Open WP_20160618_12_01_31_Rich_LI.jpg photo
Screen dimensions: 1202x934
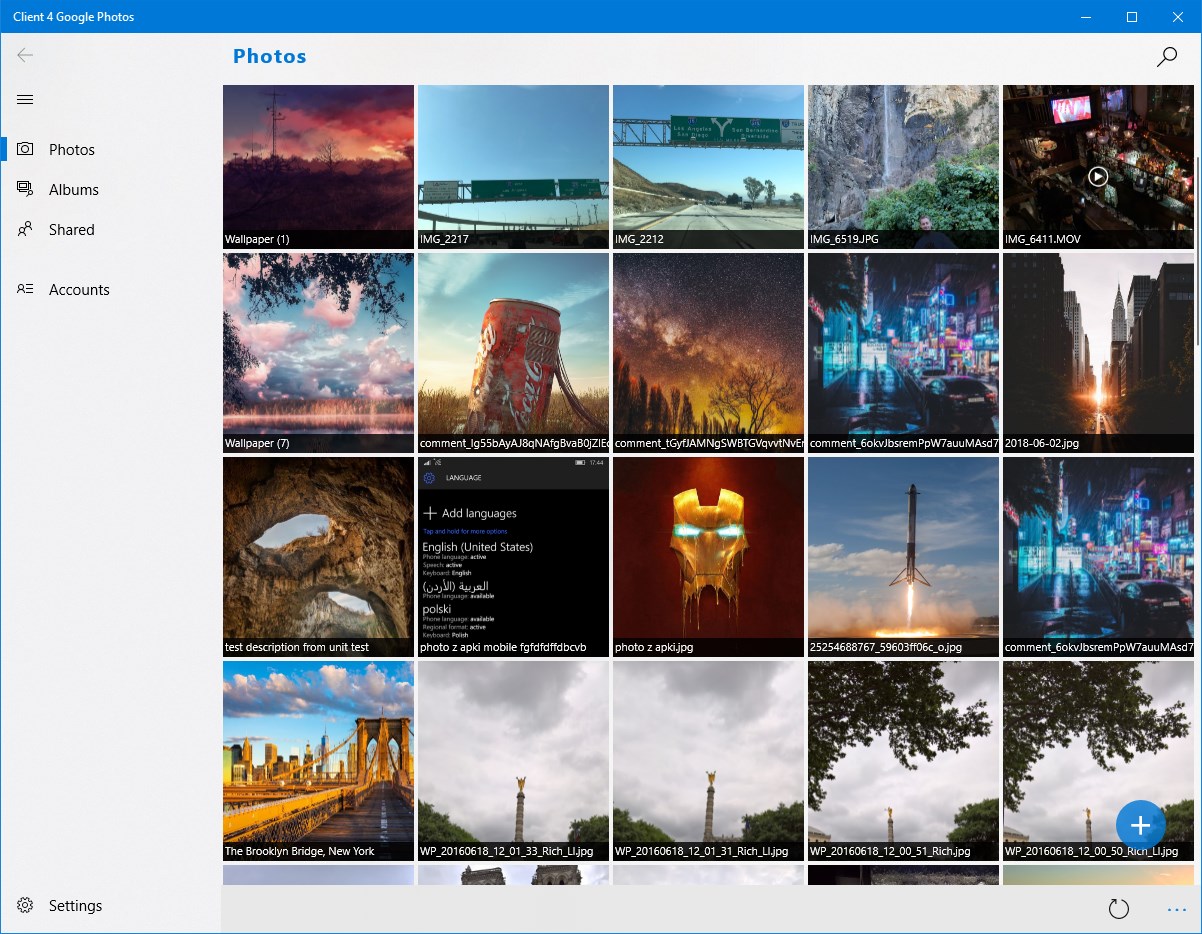(x=708, y=761)
